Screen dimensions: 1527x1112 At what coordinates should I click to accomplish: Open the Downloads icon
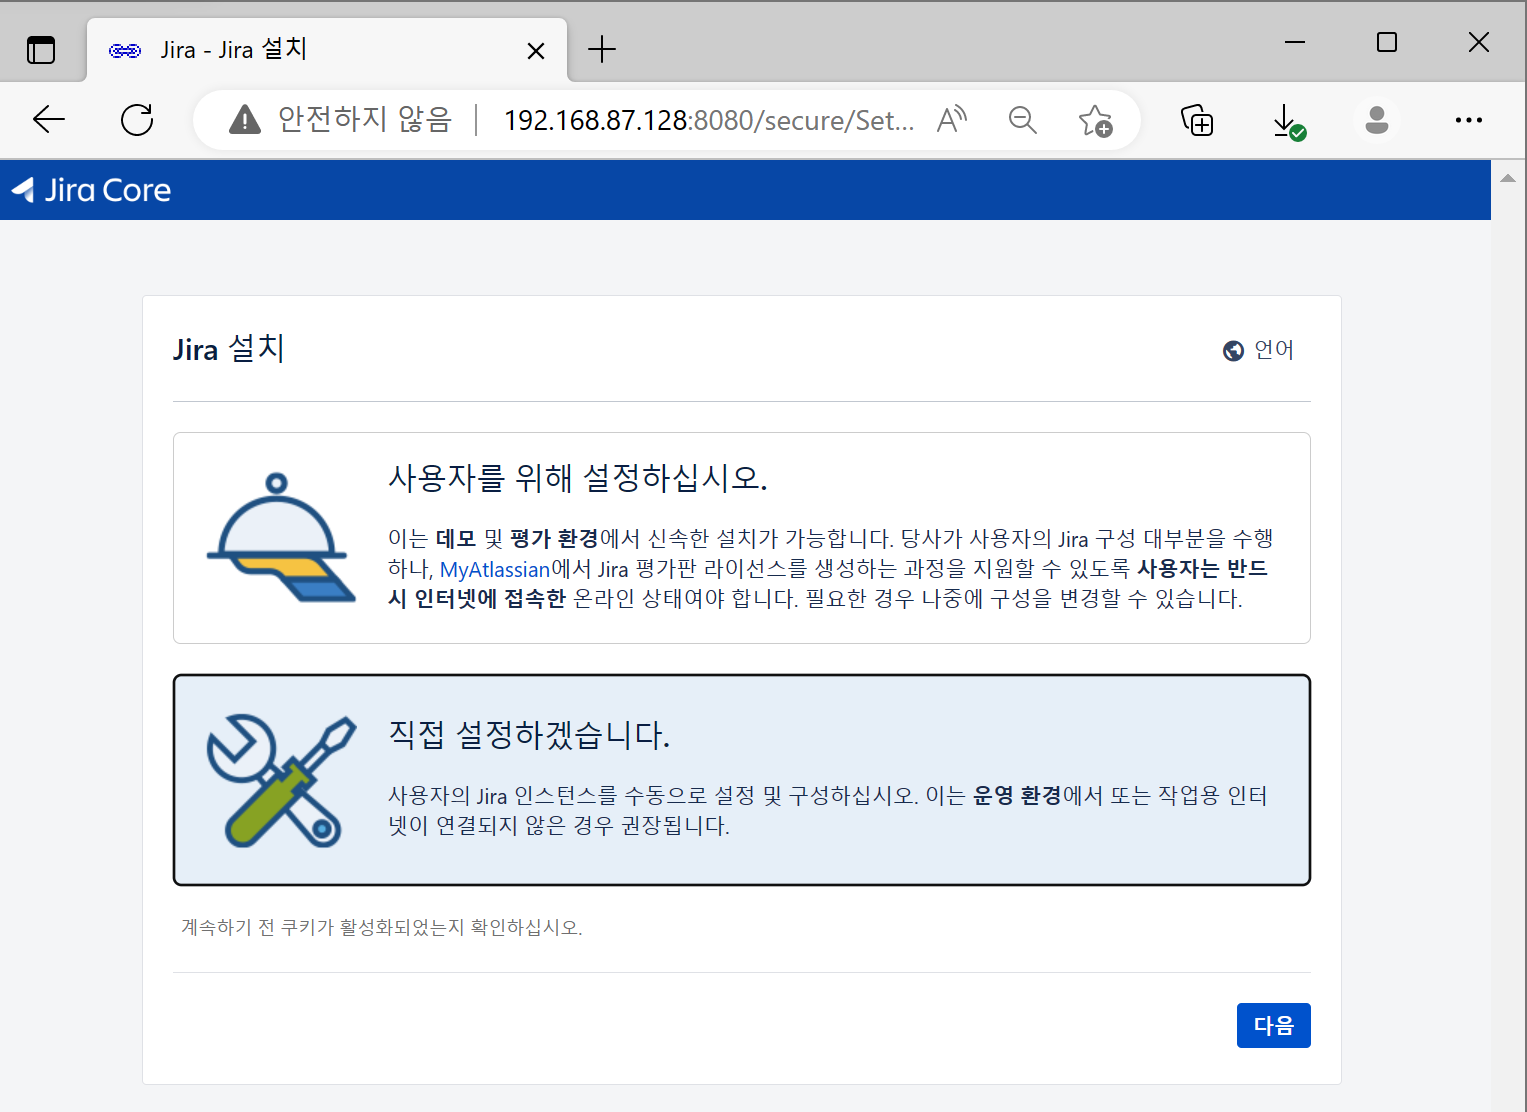1288,121
